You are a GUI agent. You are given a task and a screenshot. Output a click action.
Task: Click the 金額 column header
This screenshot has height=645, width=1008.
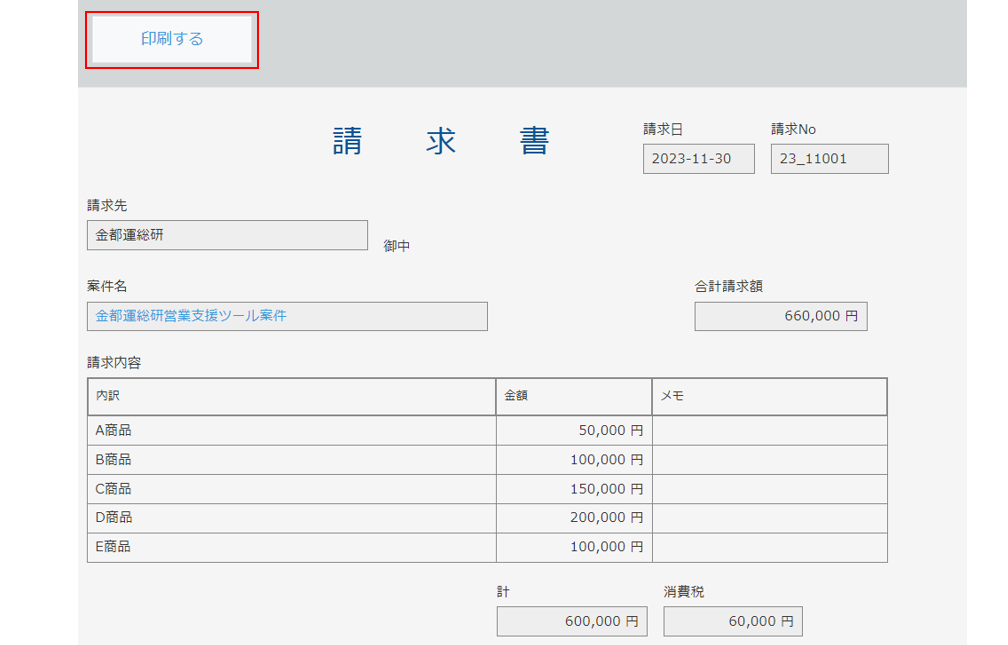click(573, 396)
